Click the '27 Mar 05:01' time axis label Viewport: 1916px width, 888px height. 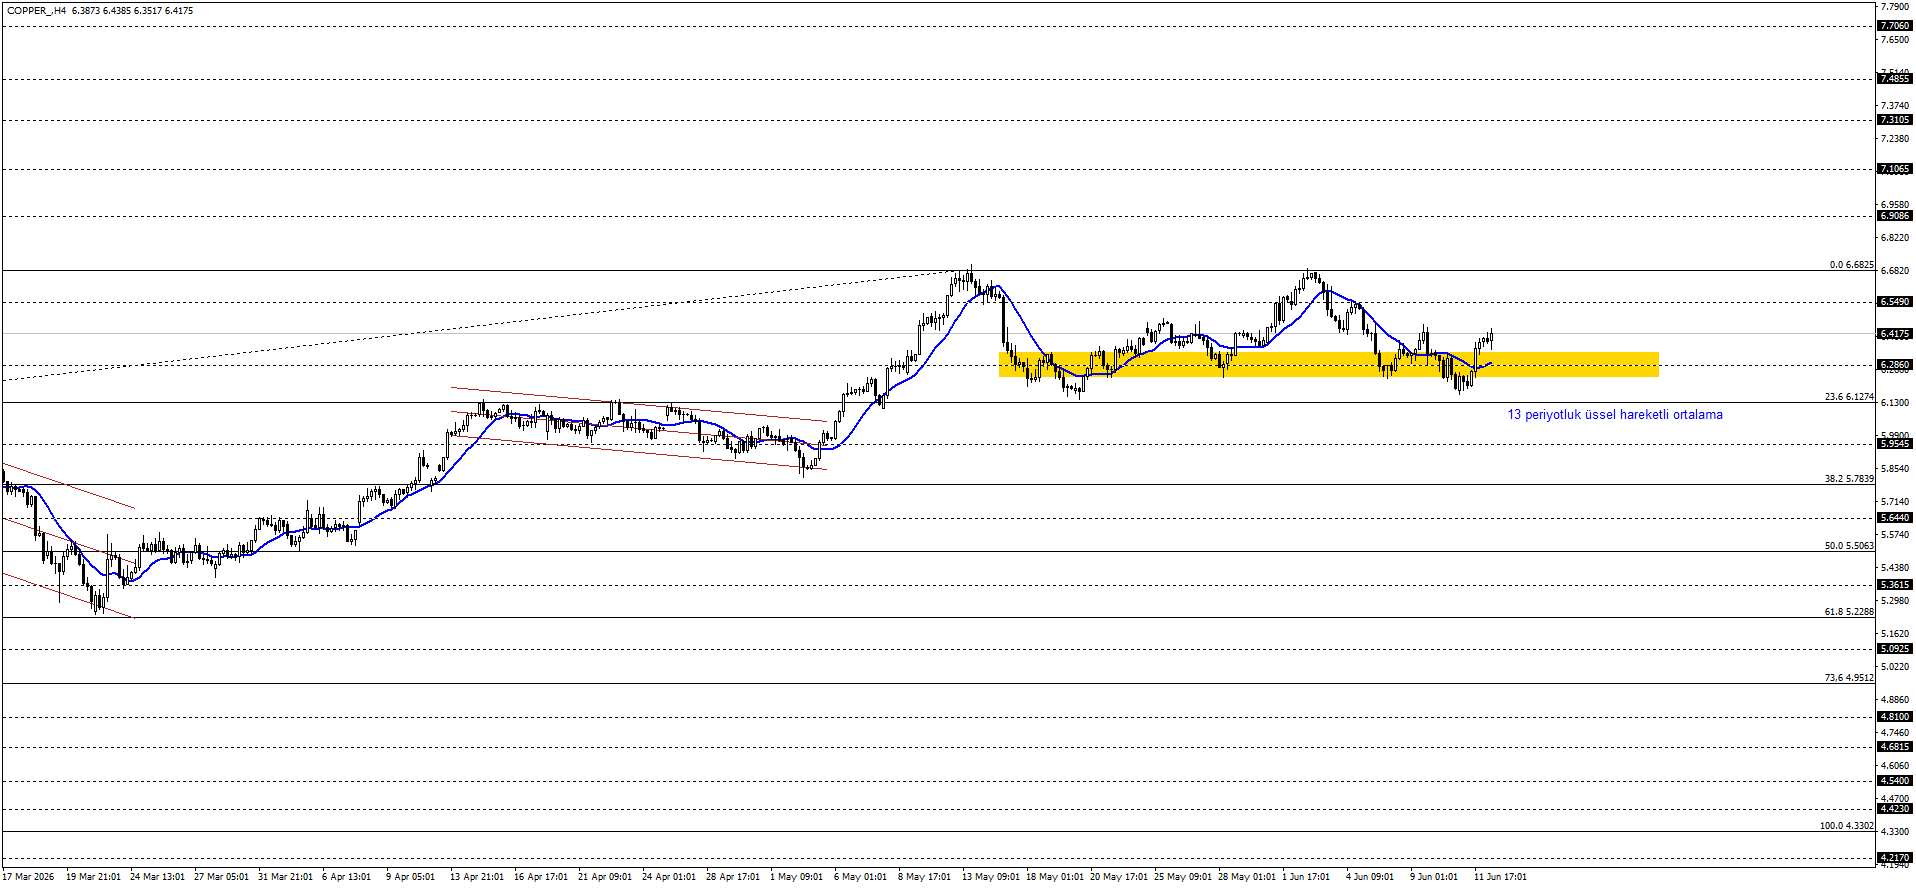tap(221, 877)
